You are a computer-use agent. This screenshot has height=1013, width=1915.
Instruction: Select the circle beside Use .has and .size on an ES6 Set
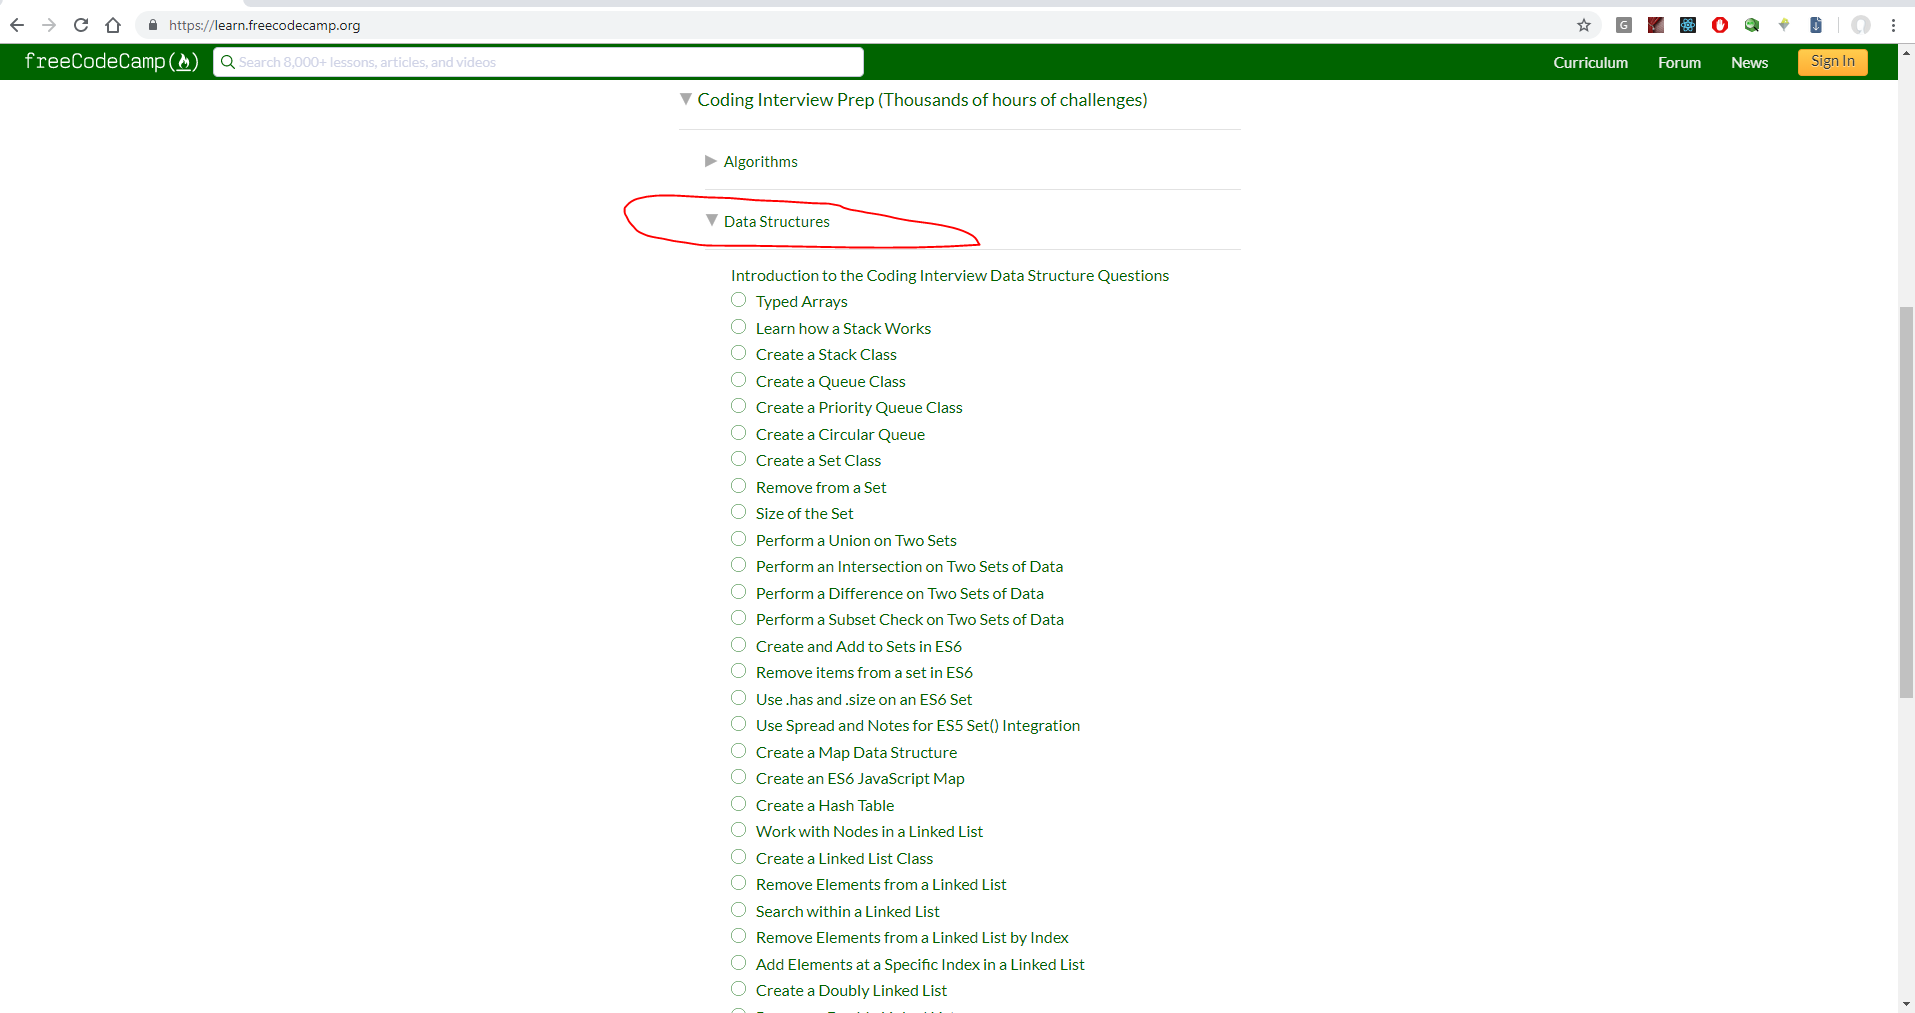pos(738,698)
